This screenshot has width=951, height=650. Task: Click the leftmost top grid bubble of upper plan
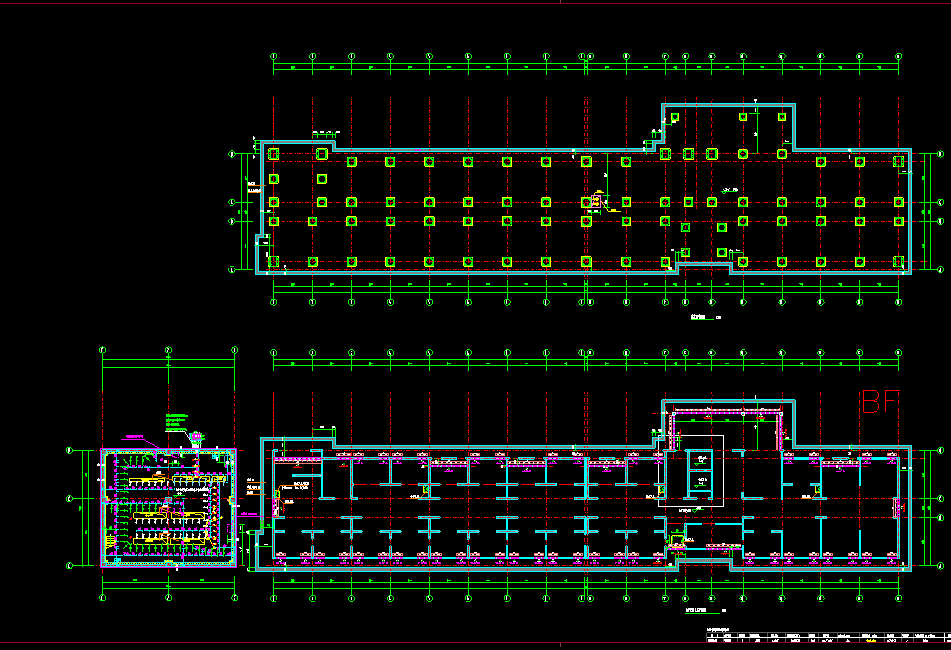(x=273, y=56)
